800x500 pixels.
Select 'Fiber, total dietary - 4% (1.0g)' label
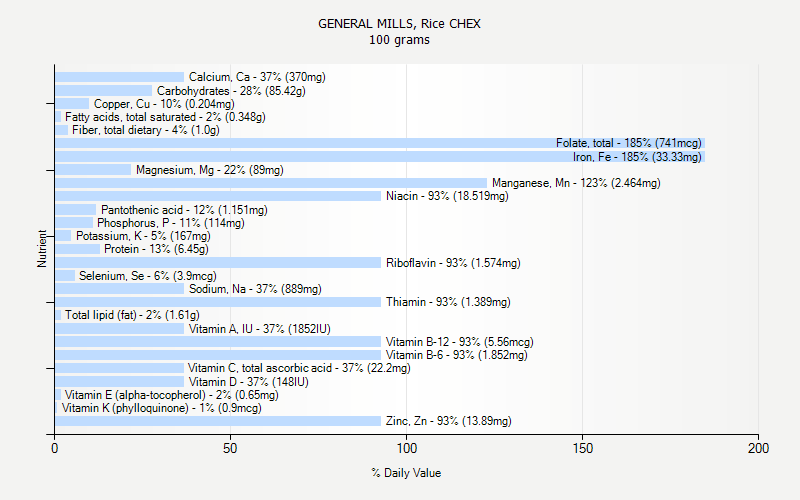pos(146,130)
